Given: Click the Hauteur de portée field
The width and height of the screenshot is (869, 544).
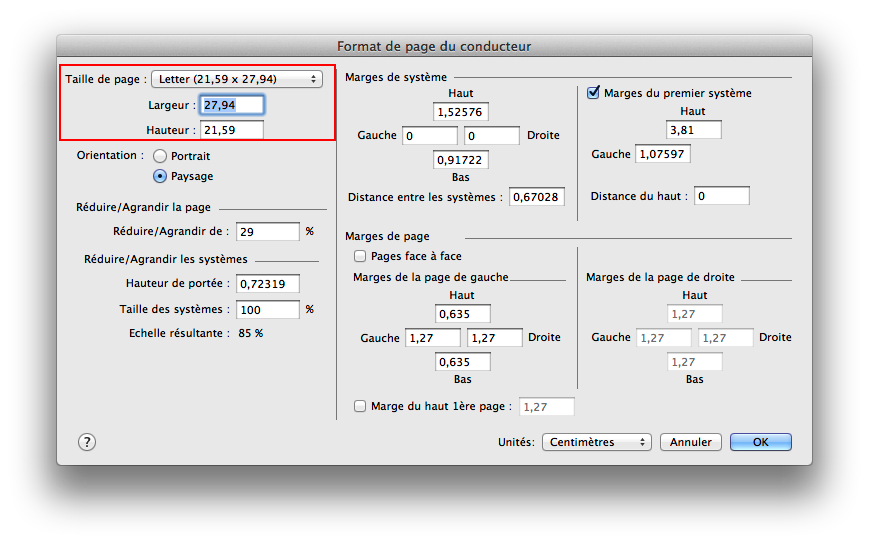Looking at the screenshot, I should 268,284.
